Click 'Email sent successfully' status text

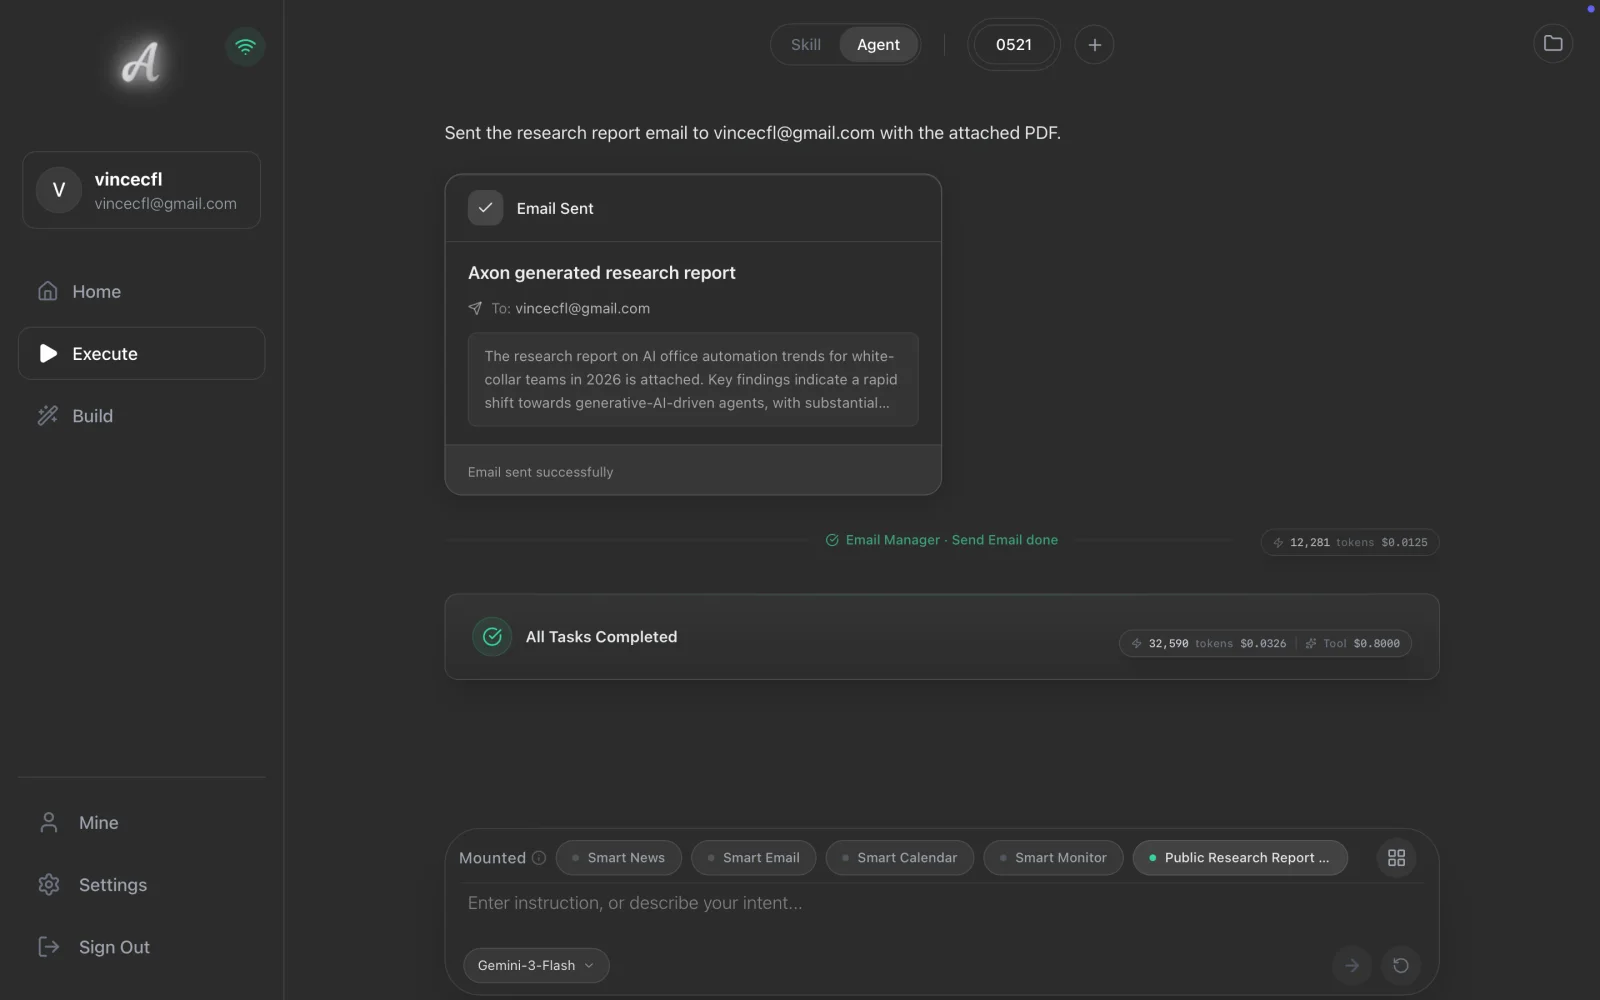[x=541, y=472]
